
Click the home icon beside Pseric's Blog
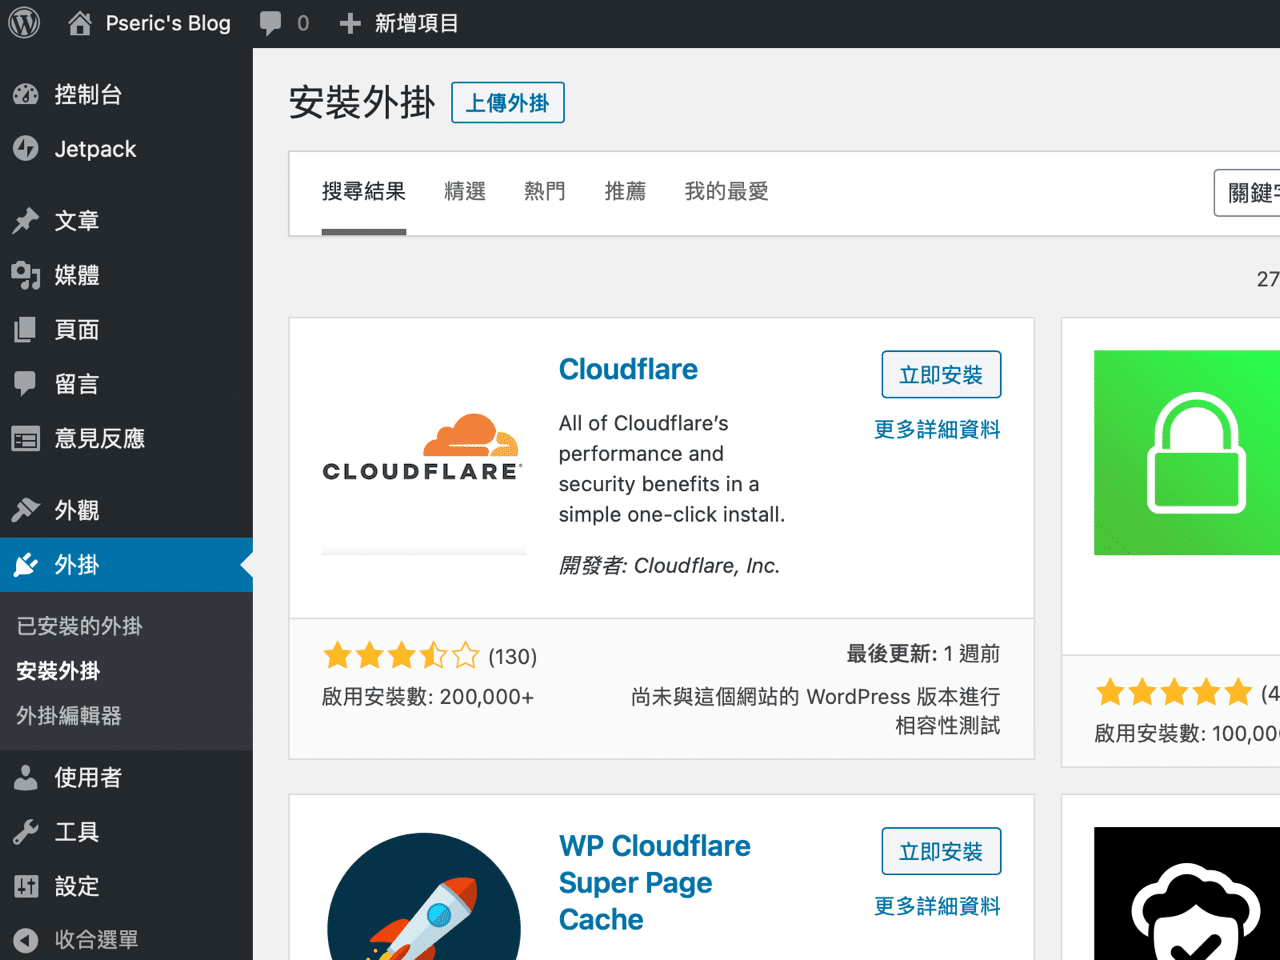[80, 23]
